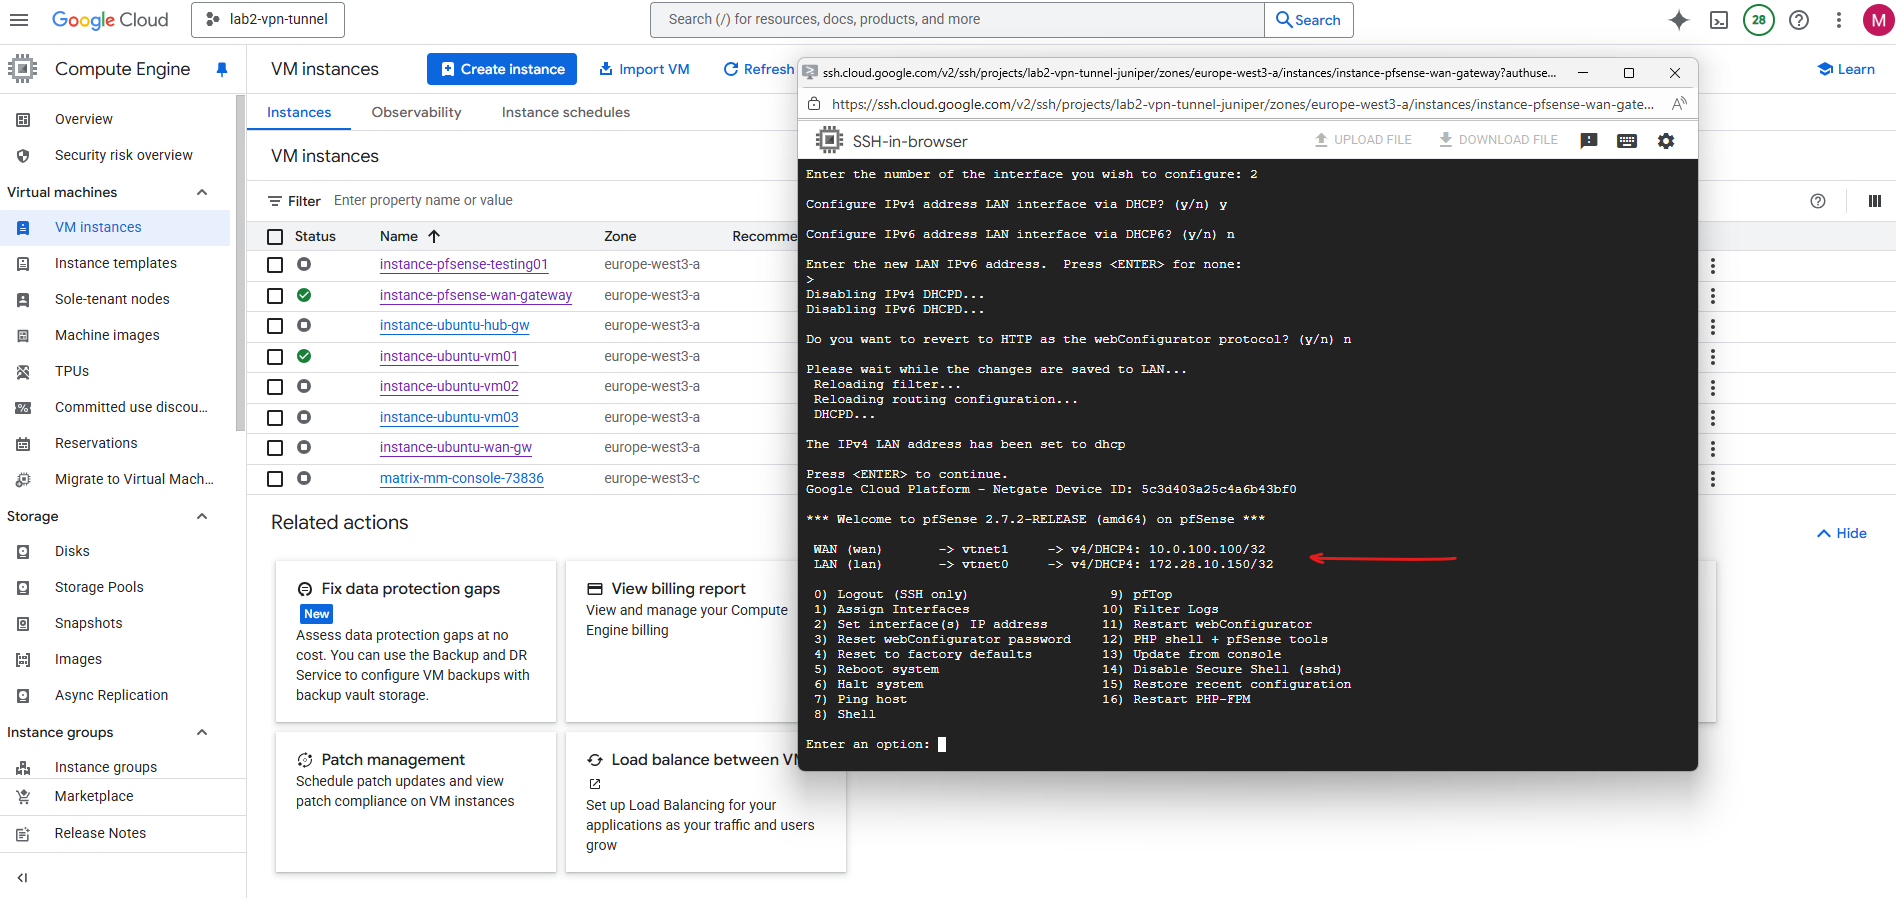Switch to the Observability tab

tap(416, 112)
